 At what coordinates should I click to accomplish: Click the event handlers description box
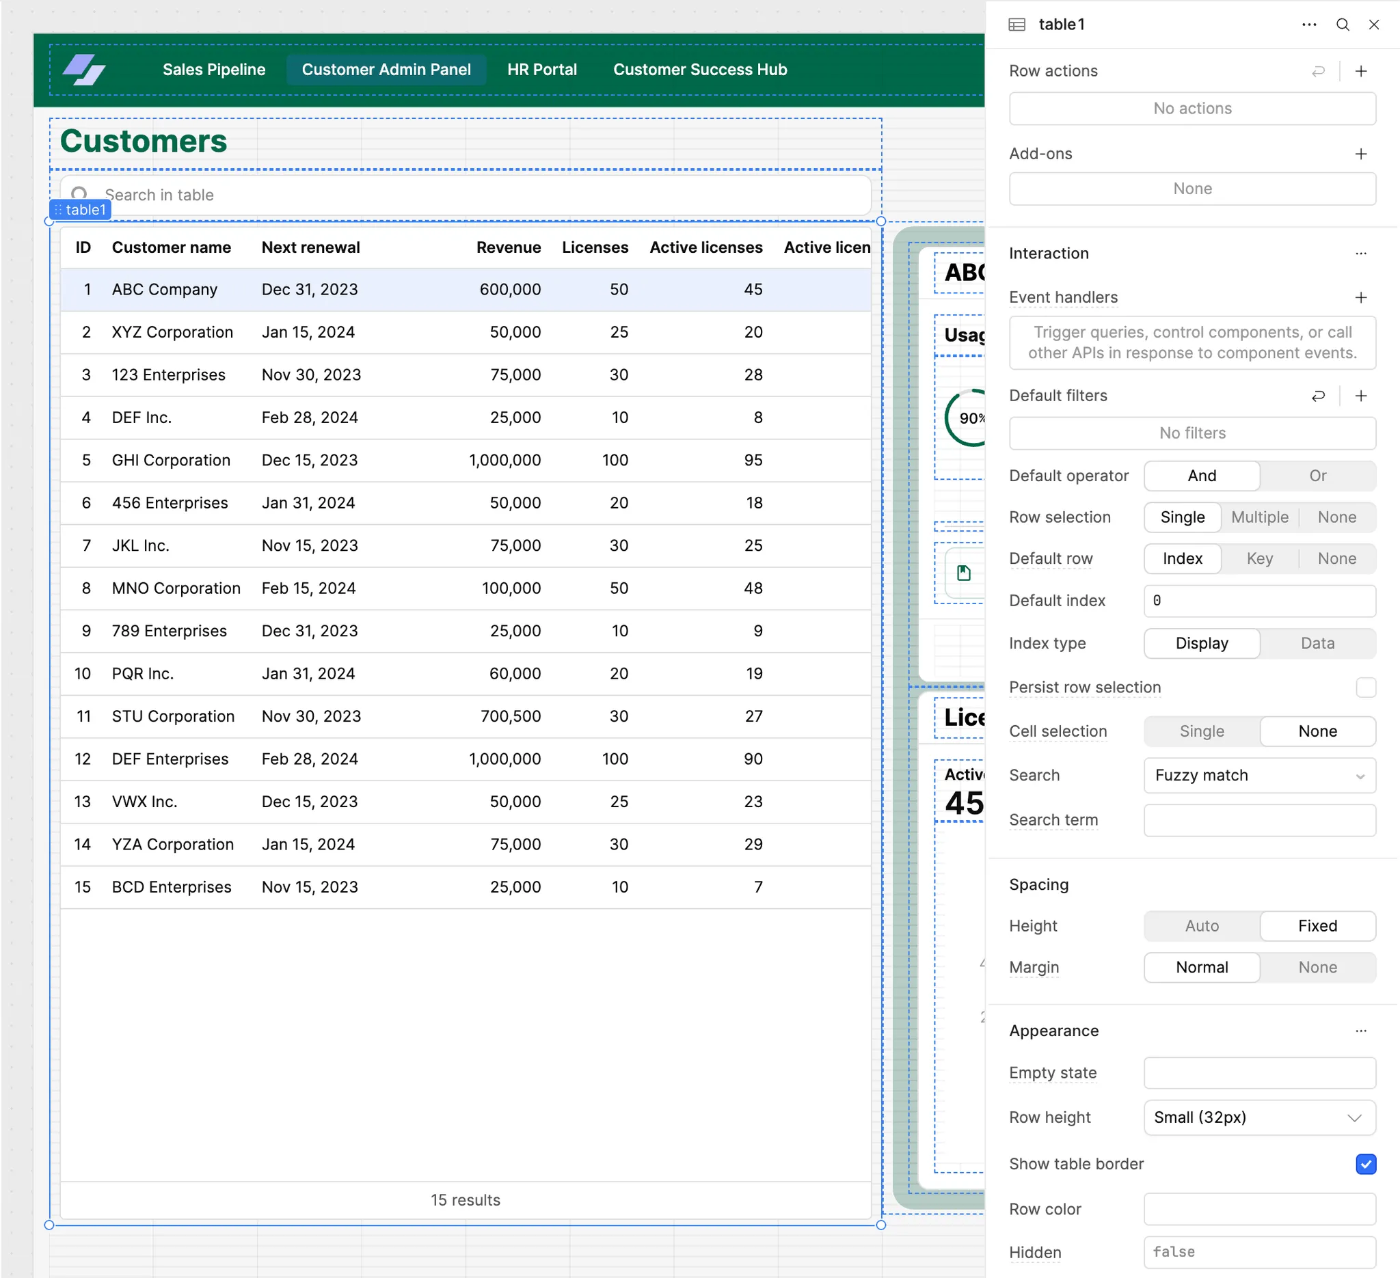[x=1193, y=343]
